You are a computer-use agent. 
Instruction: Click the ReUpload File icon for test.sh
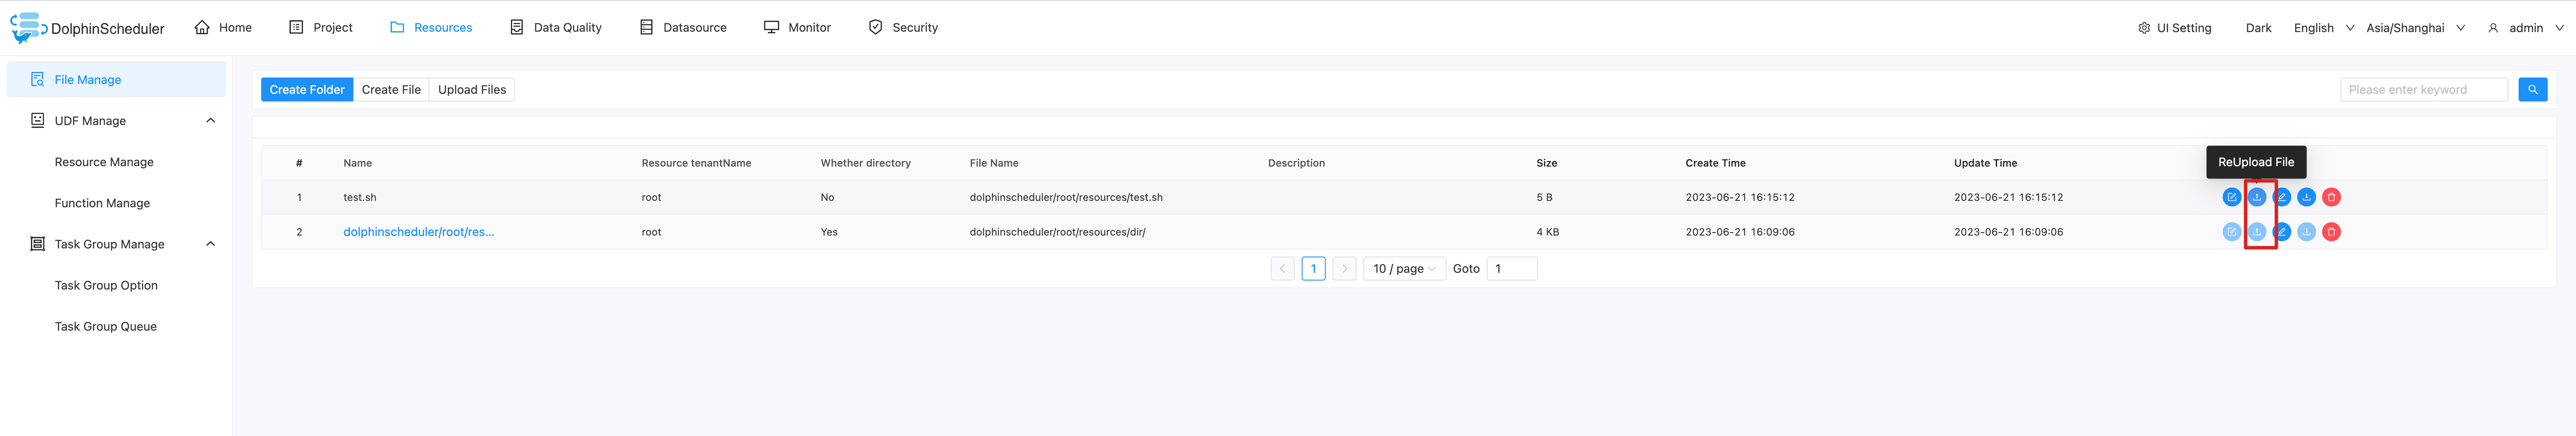pos(2256,197)
